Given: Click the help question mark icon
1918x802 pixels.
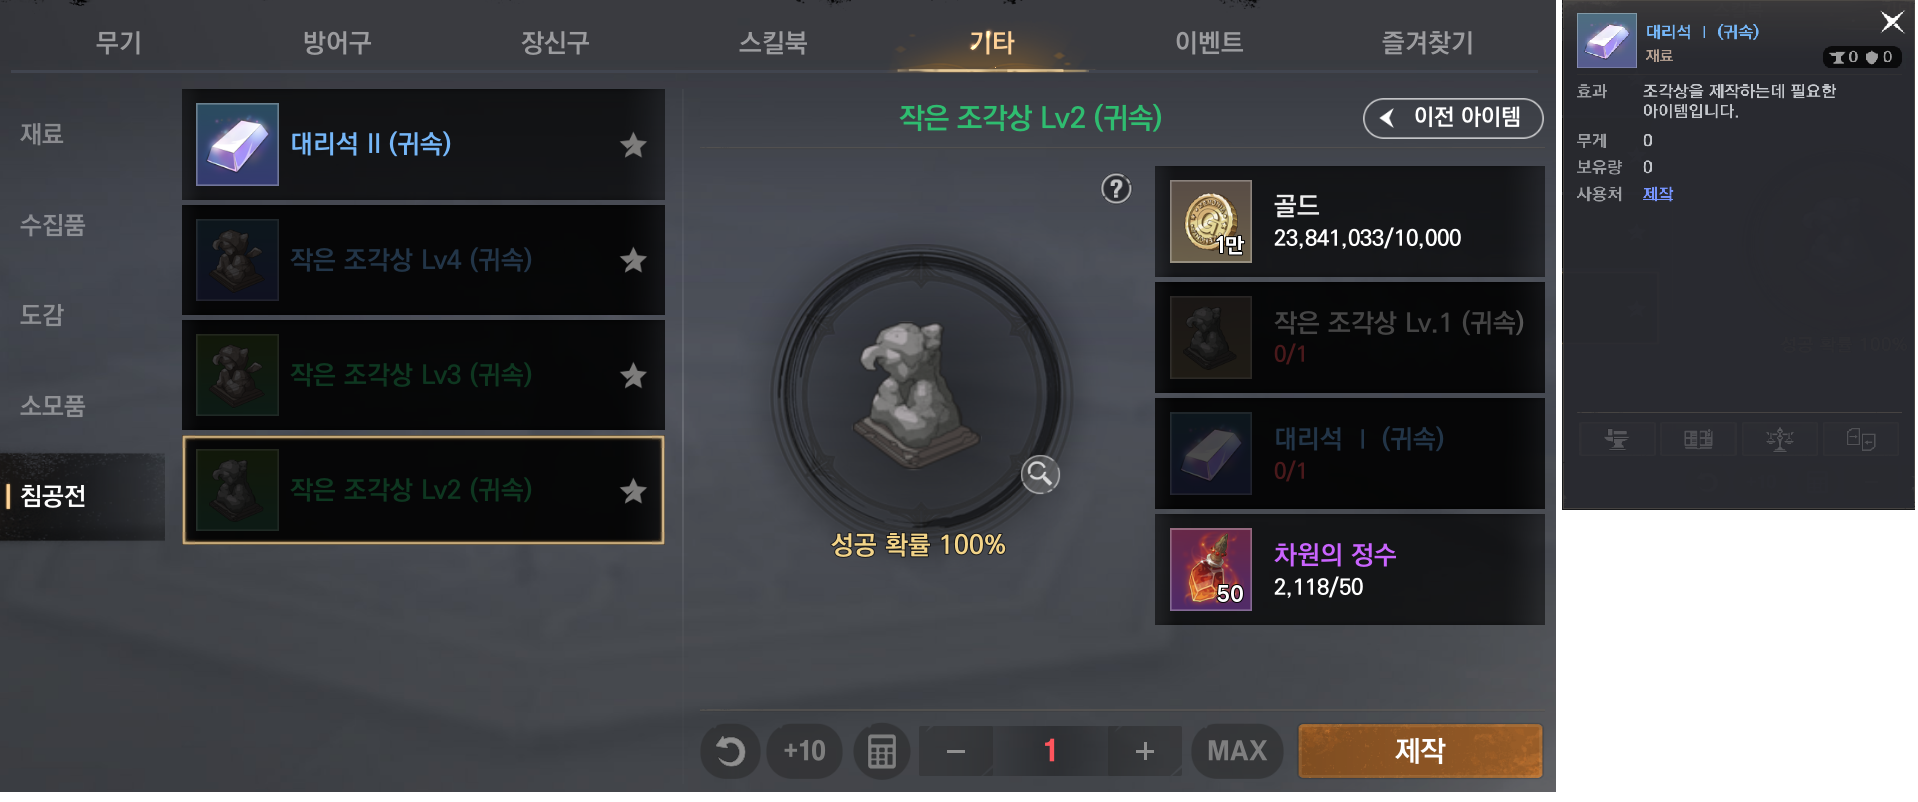Looking at the screenshot, I should tap(1116, 189).
